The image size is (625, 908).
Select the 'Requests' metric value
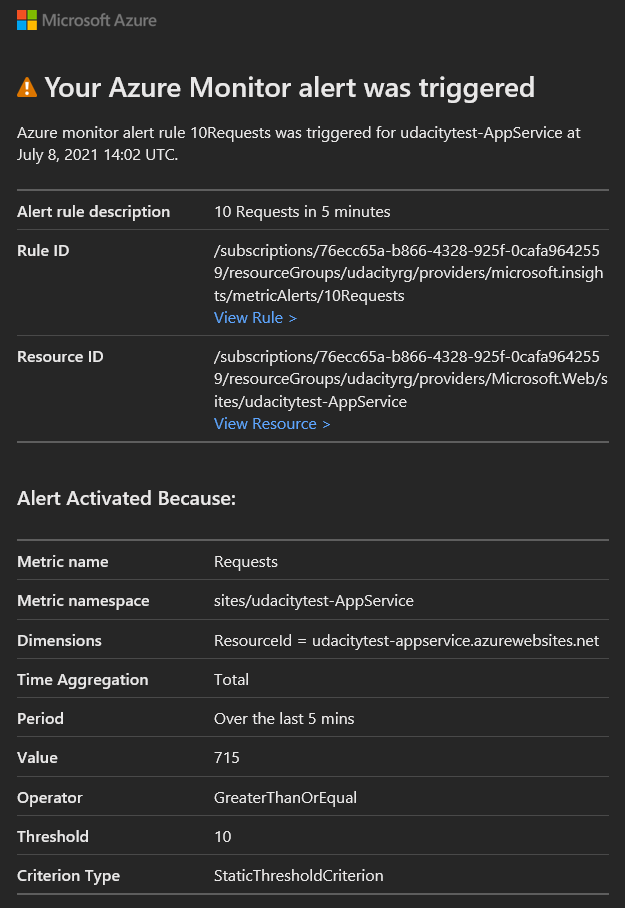[x=246, y=562]
